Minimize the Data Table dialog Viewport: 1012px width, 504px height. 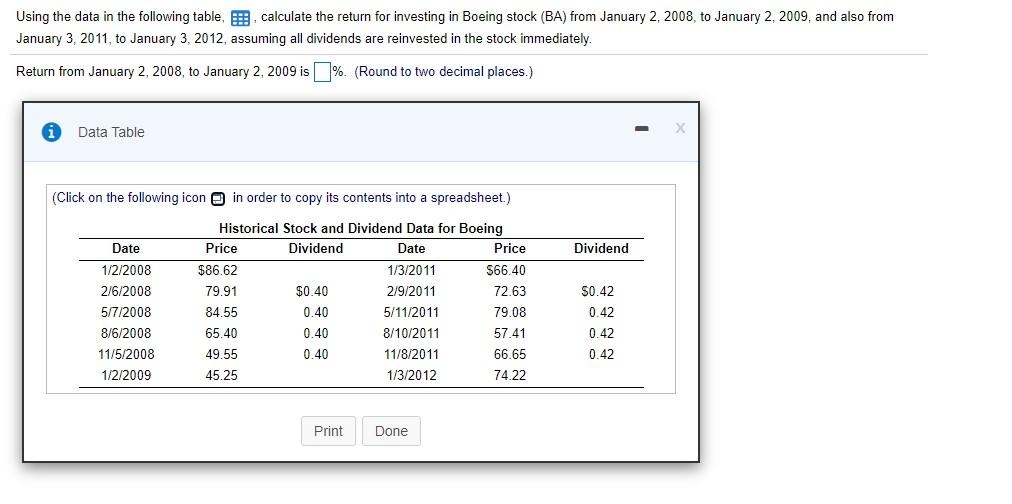click(641, 129)
